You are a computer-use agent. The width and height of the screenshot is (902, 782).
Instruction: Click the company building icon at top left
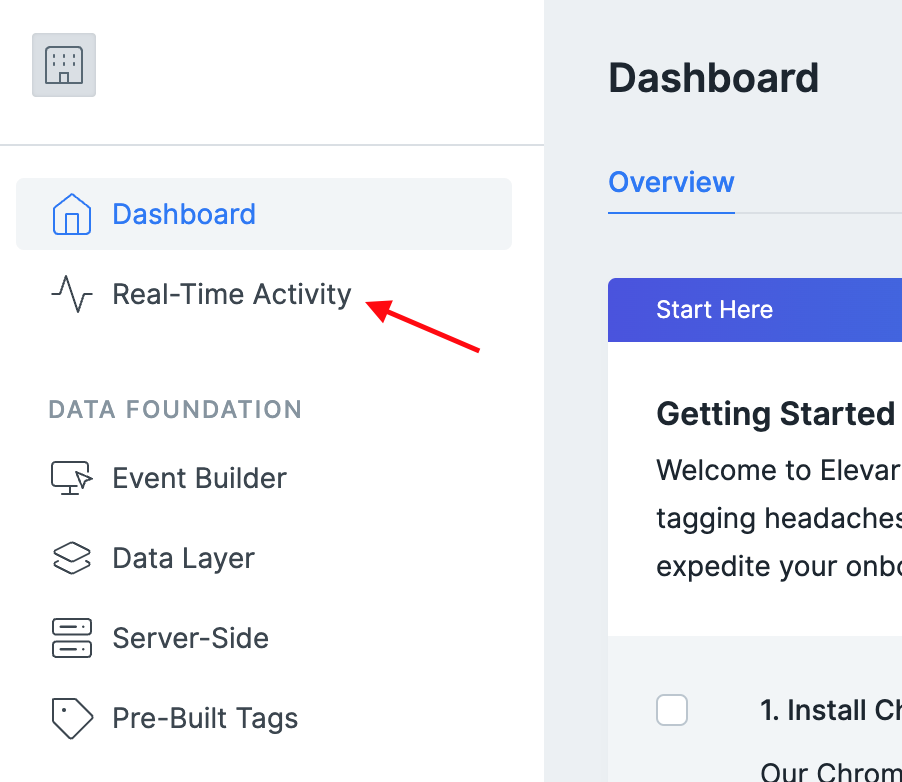[x=63, y=64]
